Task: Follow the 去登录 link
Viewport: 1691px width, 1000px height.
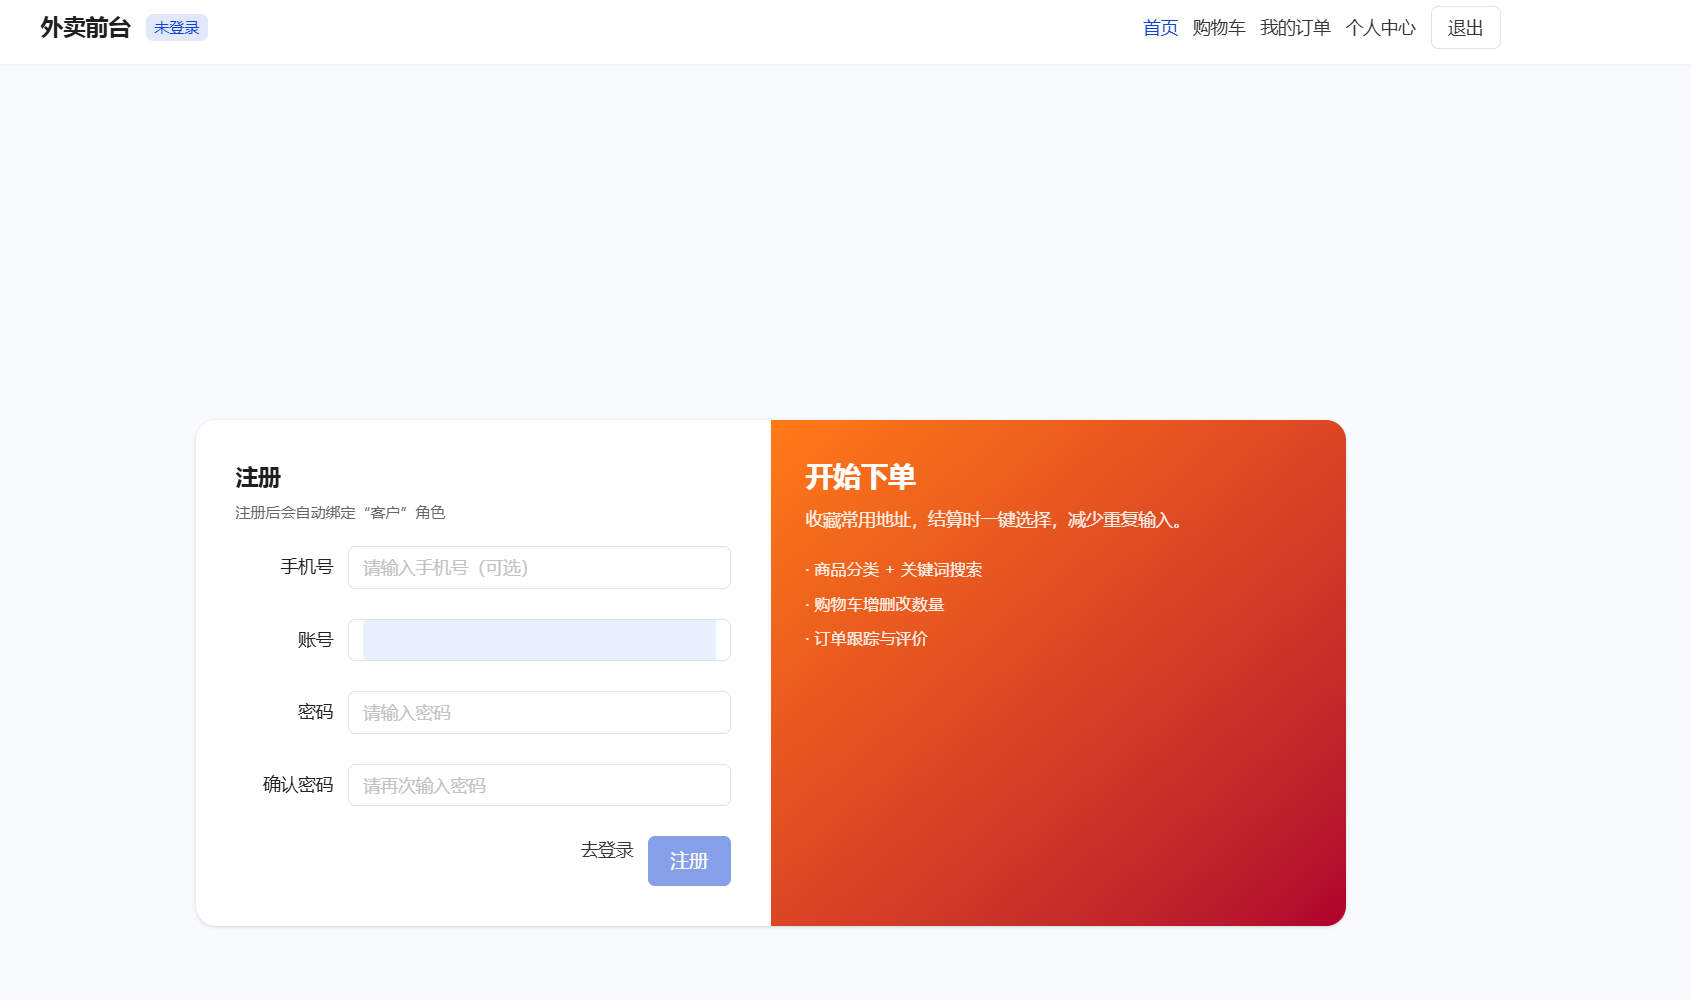Action: tap(607, 850)
